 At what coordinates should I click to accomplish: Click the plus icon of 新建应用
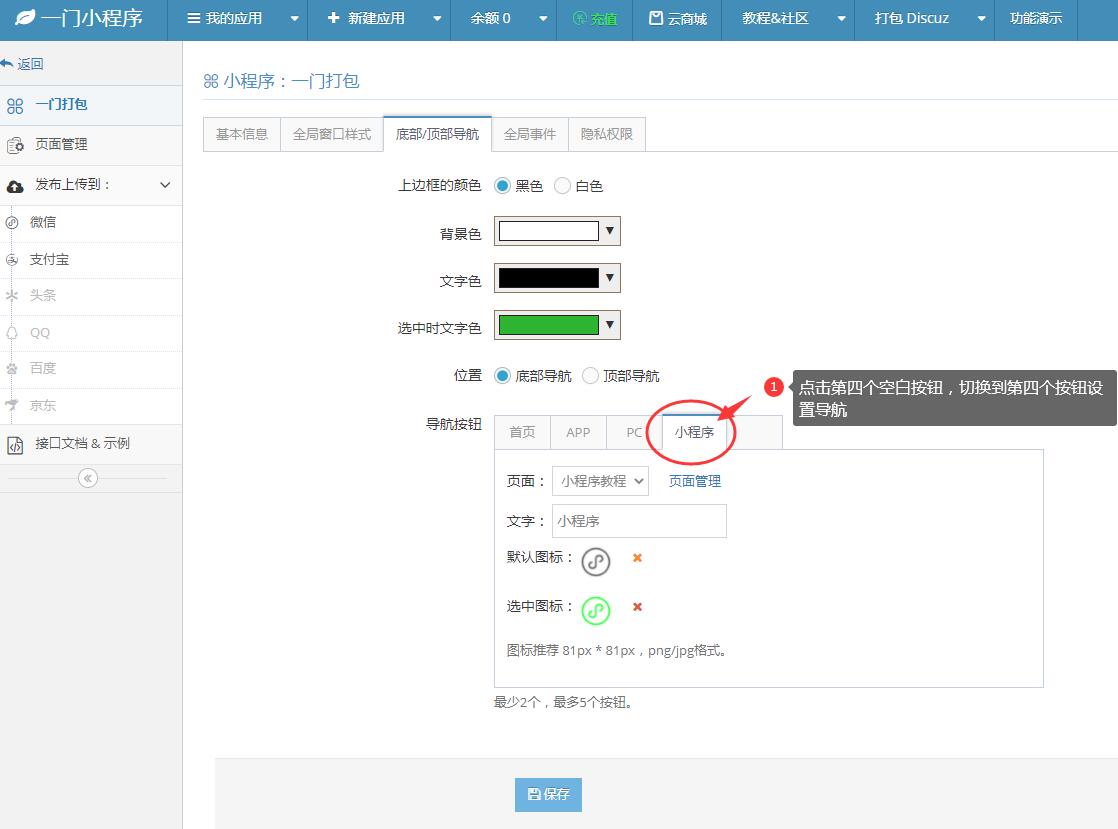(x=333, y=17)
